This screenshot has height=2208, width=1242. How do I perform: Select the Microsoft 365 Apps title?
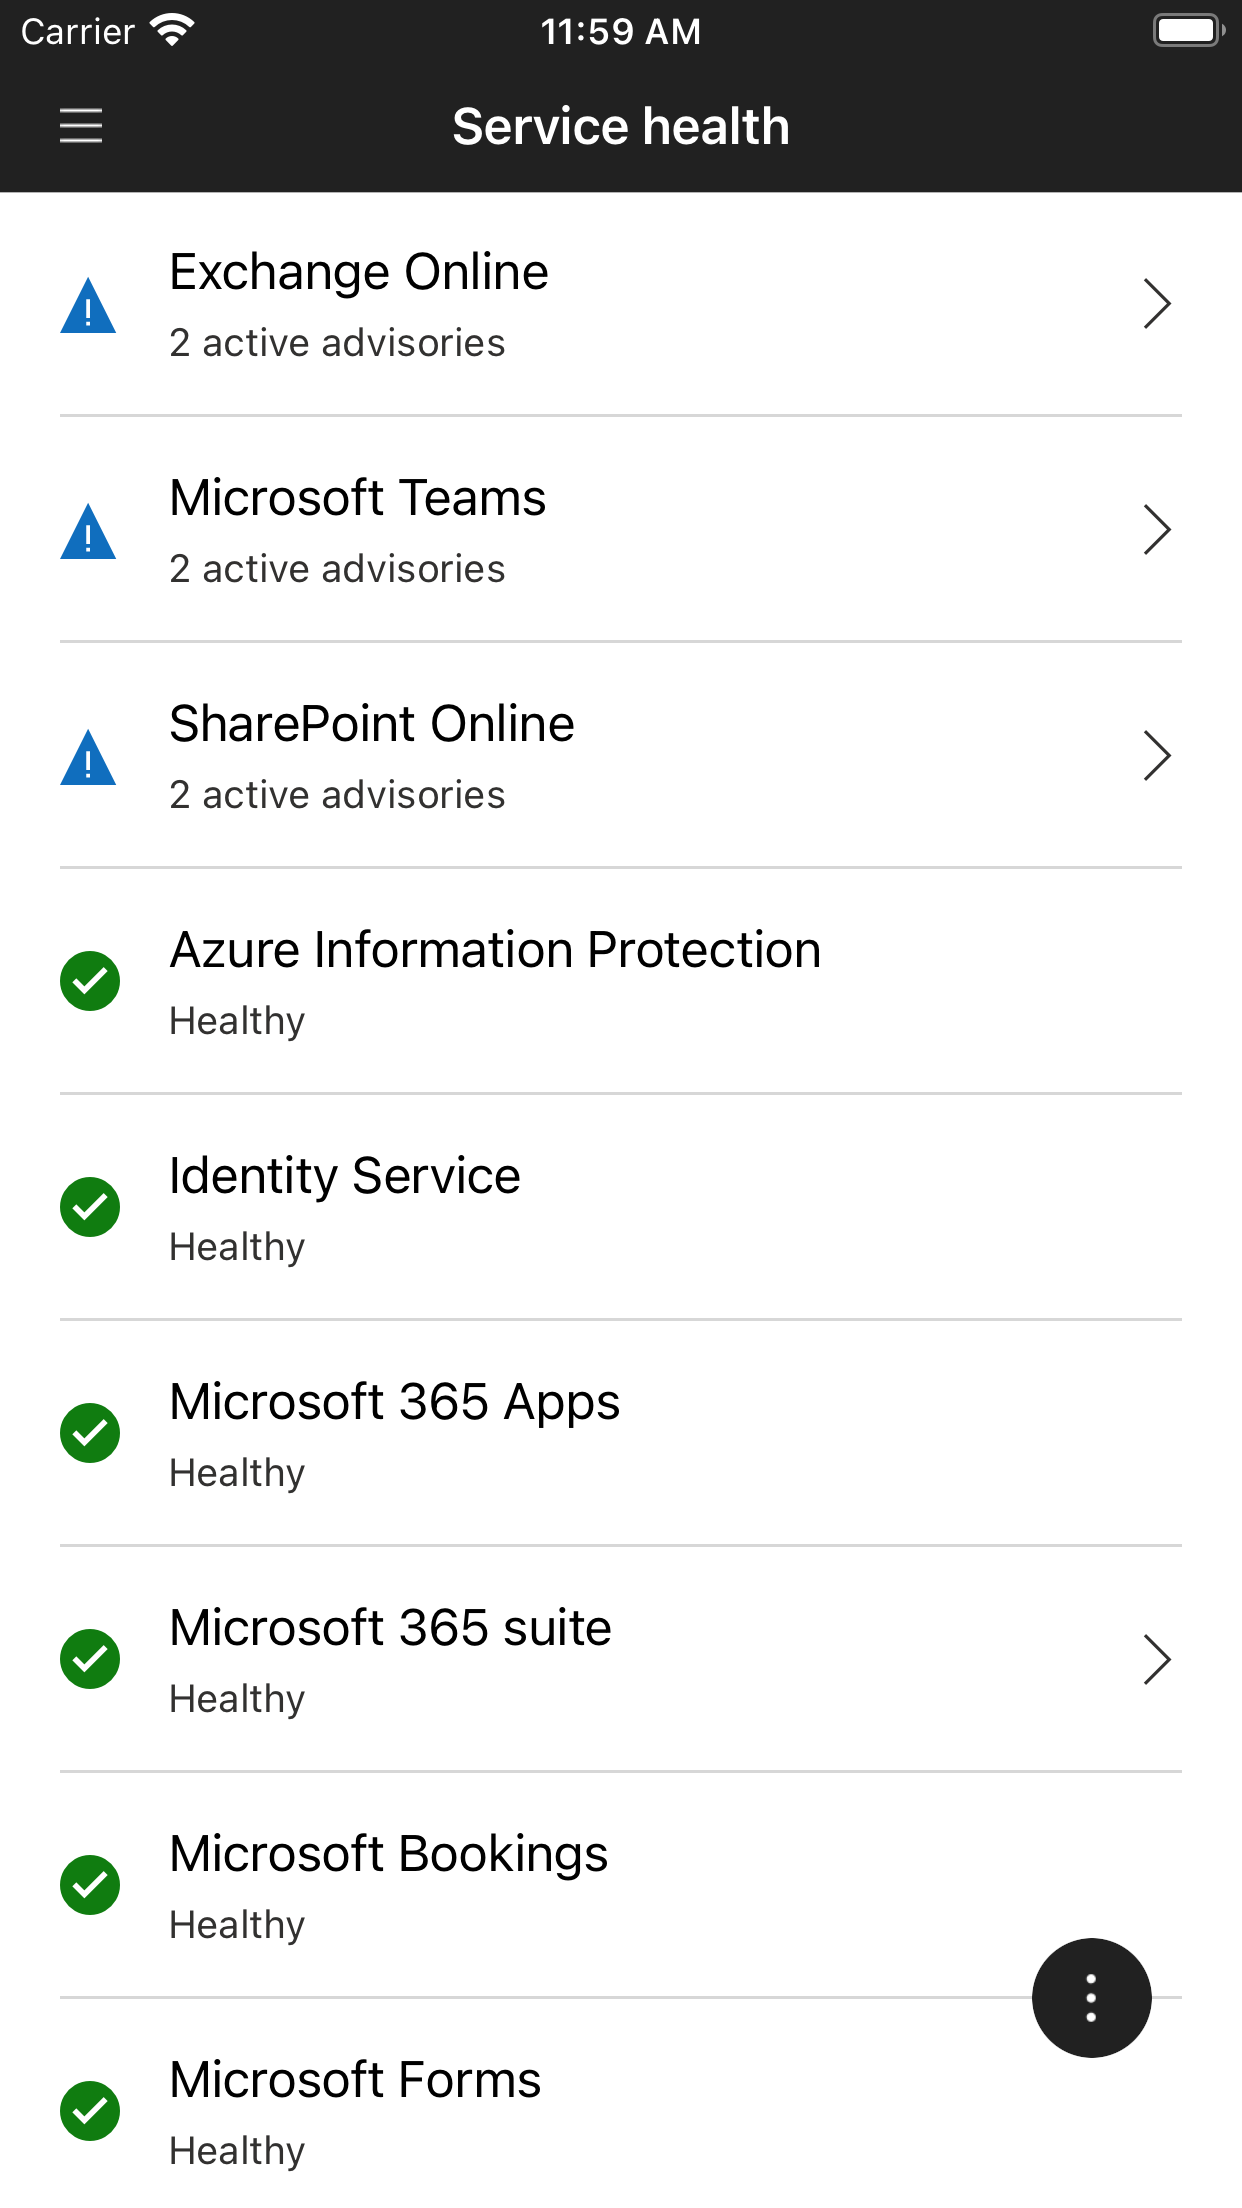(395, 1402)
